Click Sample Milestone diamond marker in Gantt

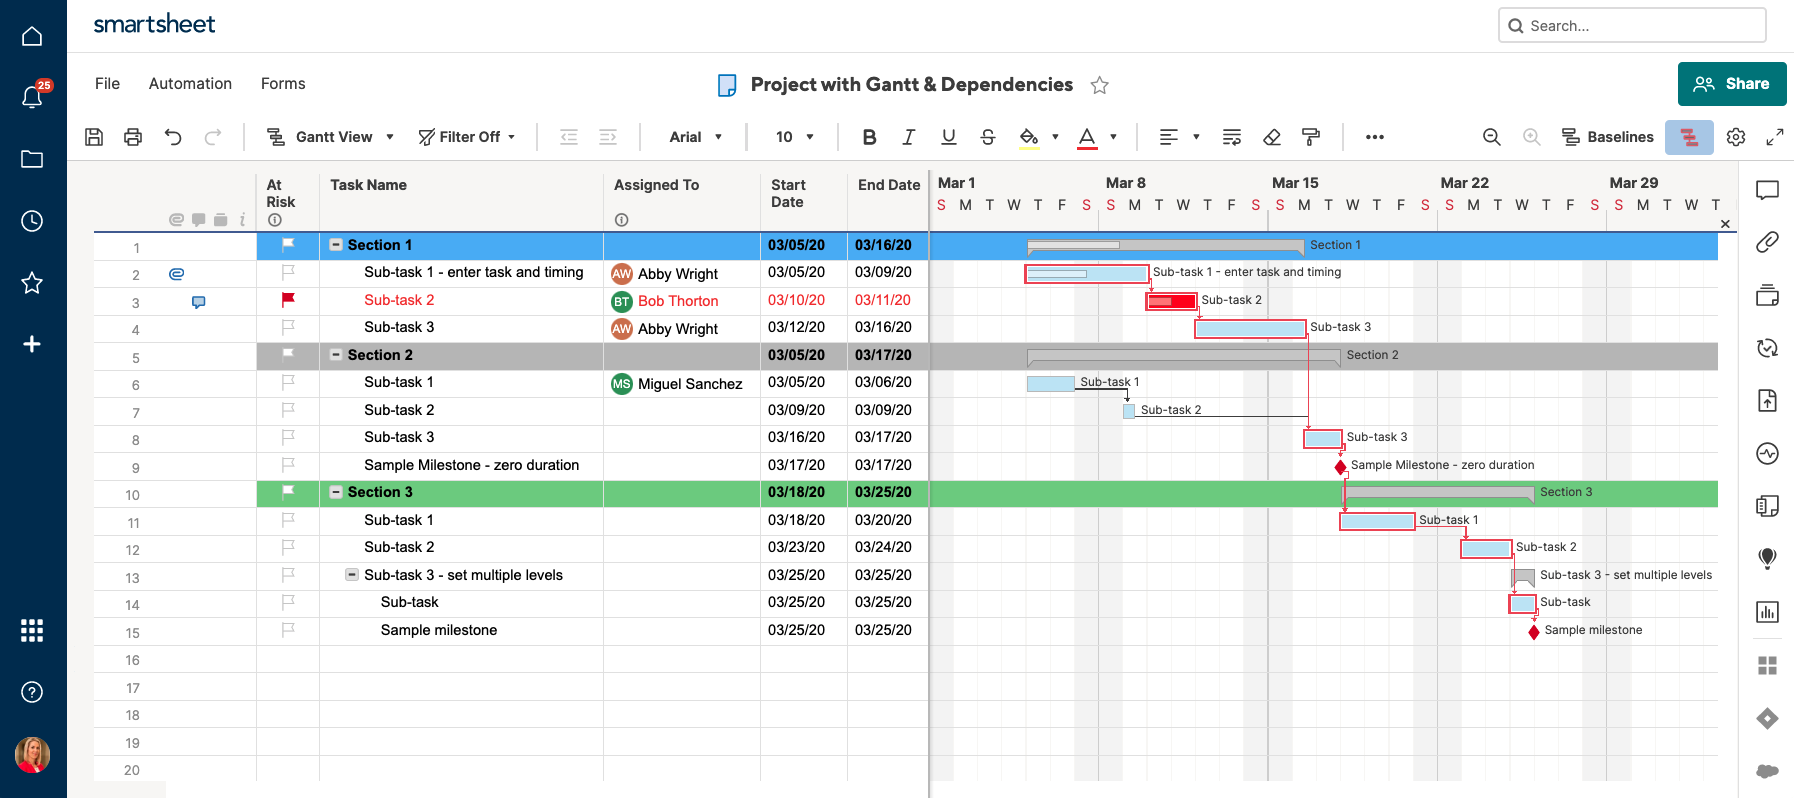(1341, 467)
